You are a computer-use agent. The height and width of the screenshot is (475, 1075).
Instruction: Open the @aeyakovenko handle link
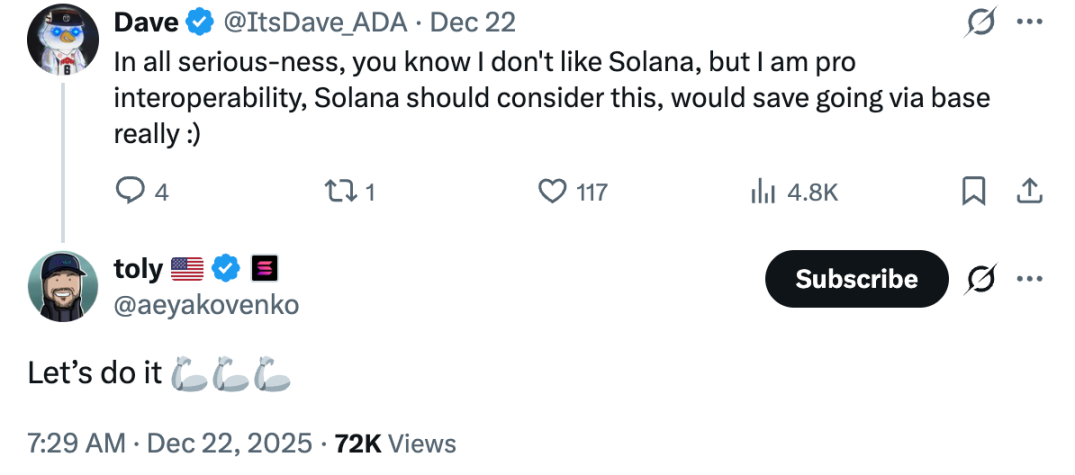click(207, 305)
